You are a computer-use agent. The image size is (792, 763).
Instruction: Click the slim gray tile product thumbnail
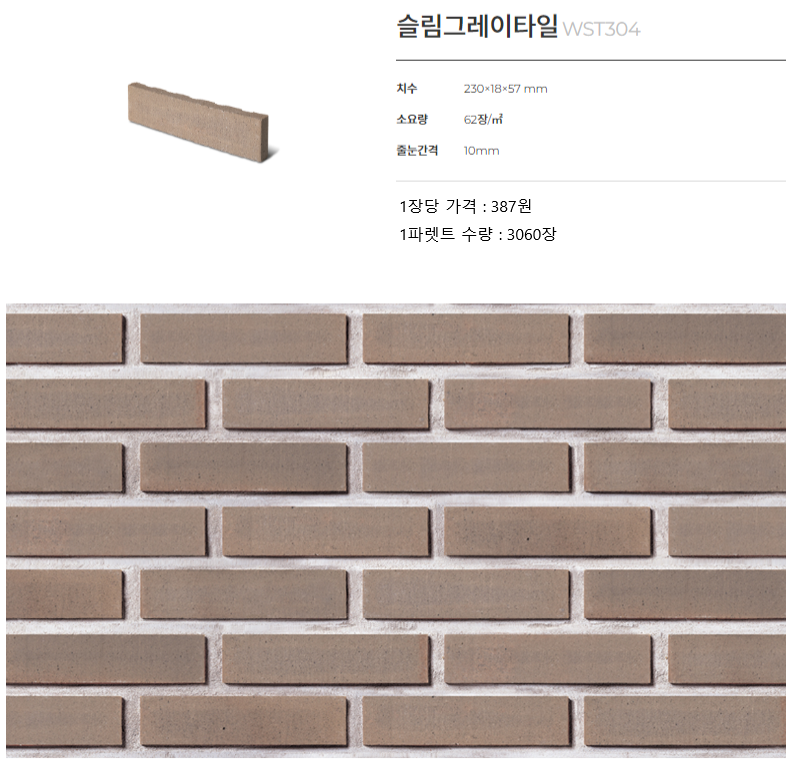click(x=198, y=122)
